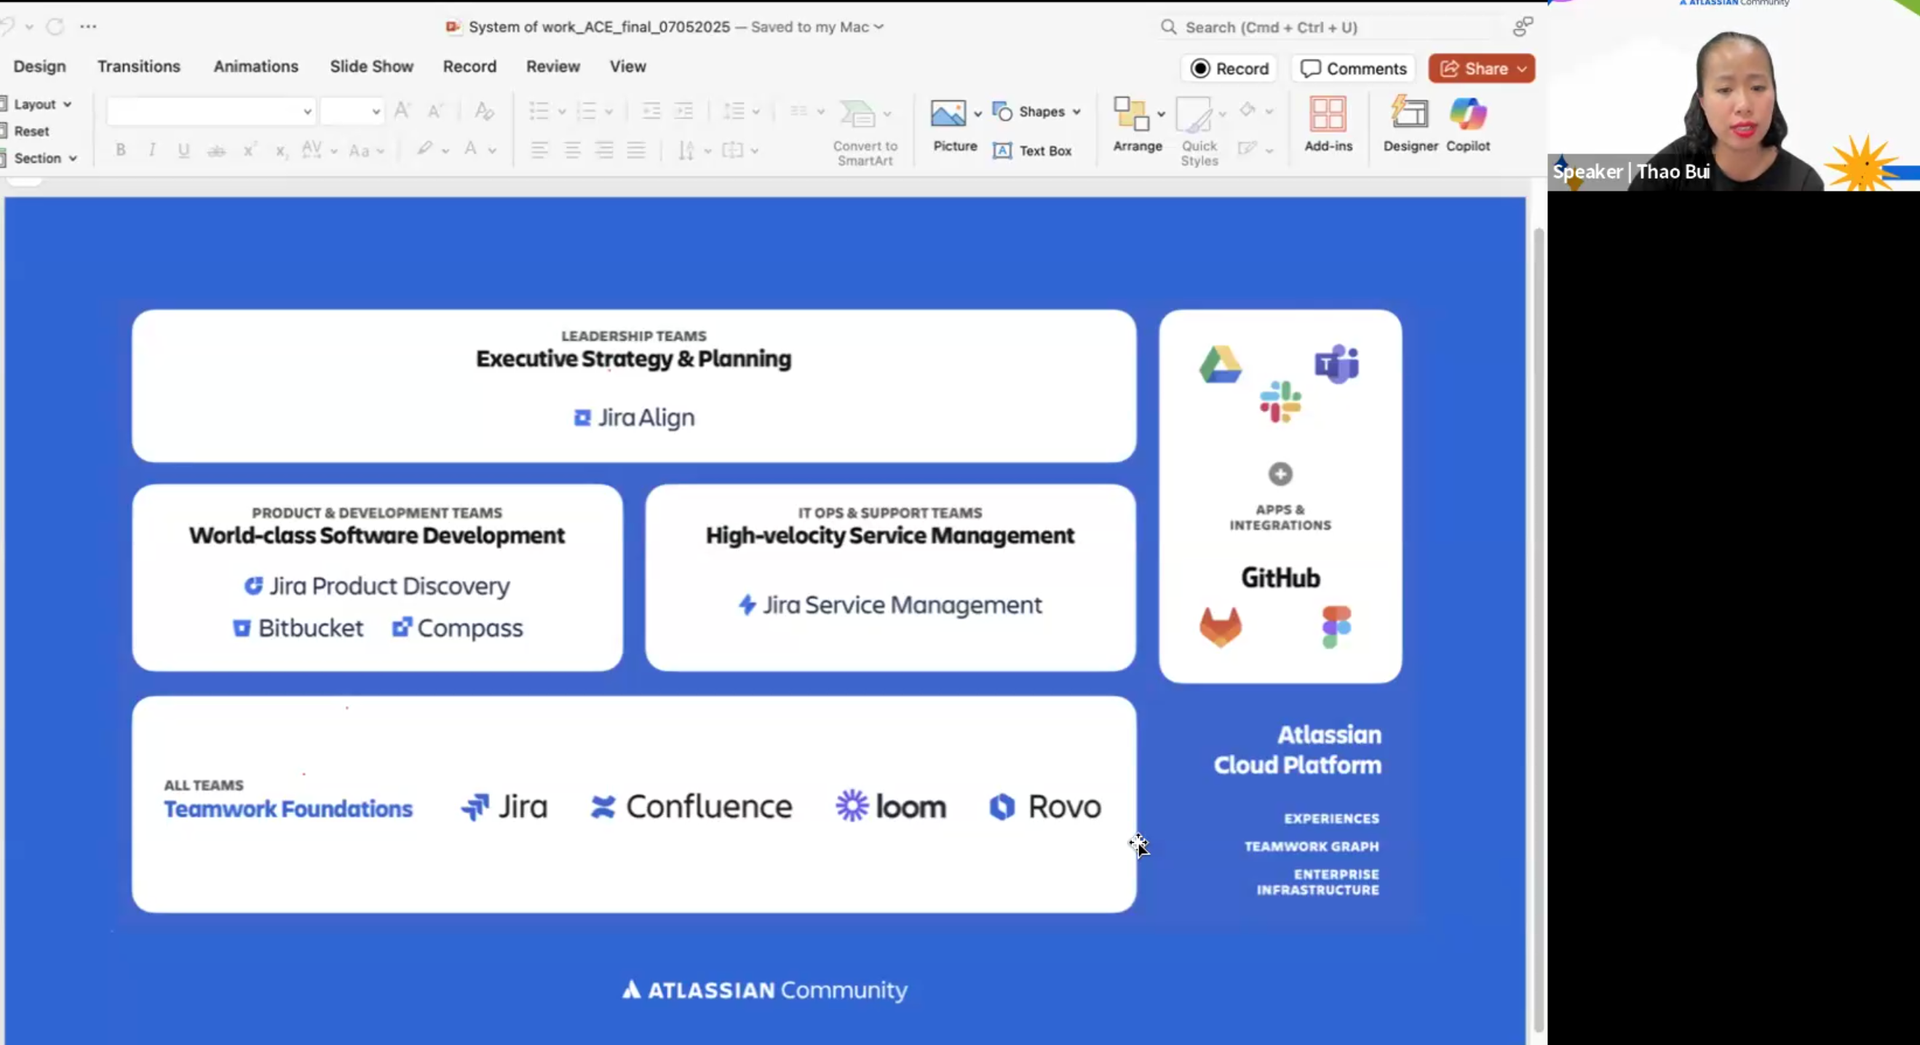Align text left
This screenshot has height=1045, width=1920.
(539, 150)
